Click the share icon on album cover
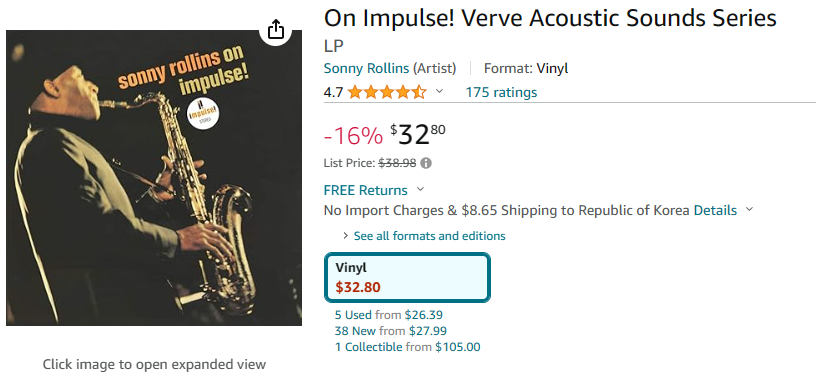The width and height of the screenshot is (816, 377). click(x=276, y=30)
